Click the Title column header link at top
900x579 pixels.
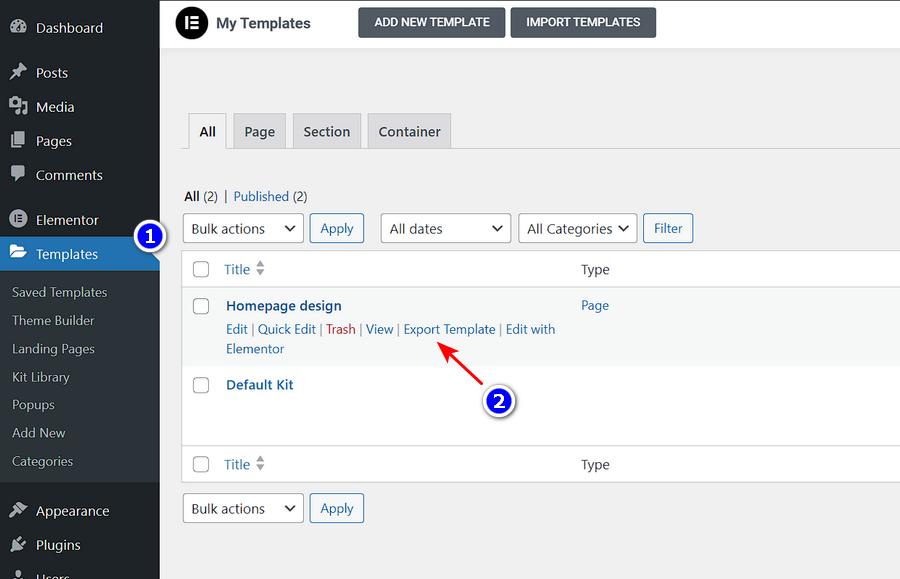point(236,269)
